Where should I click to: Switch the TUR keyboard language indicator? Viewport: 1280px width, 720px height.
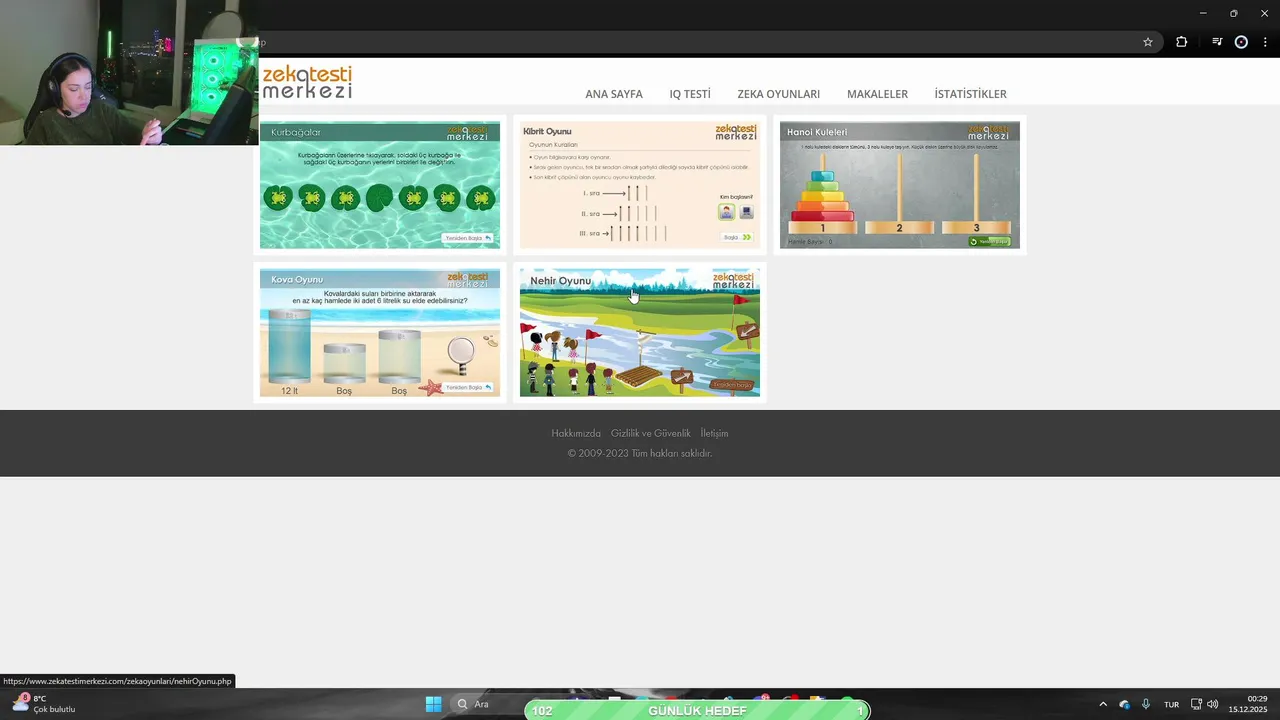(x=1171, y=704)
